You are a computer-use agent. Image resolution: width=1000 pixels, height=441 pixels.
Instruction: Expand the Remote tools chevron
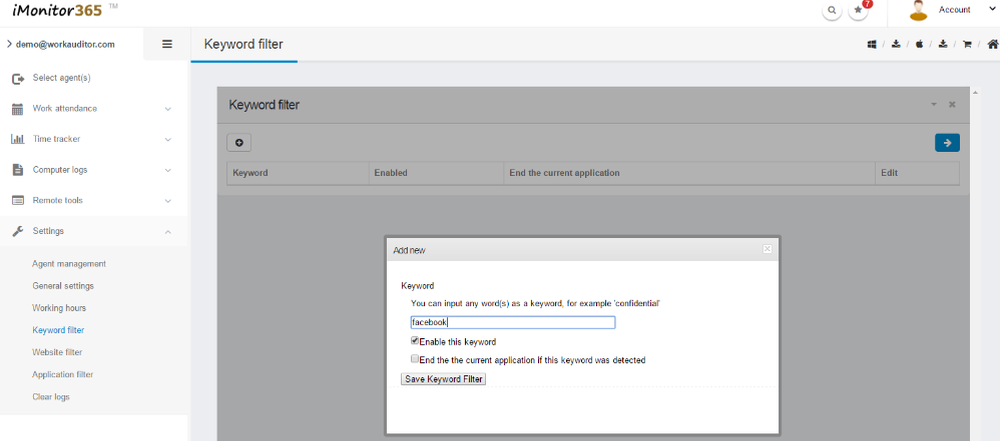(168, 200)
